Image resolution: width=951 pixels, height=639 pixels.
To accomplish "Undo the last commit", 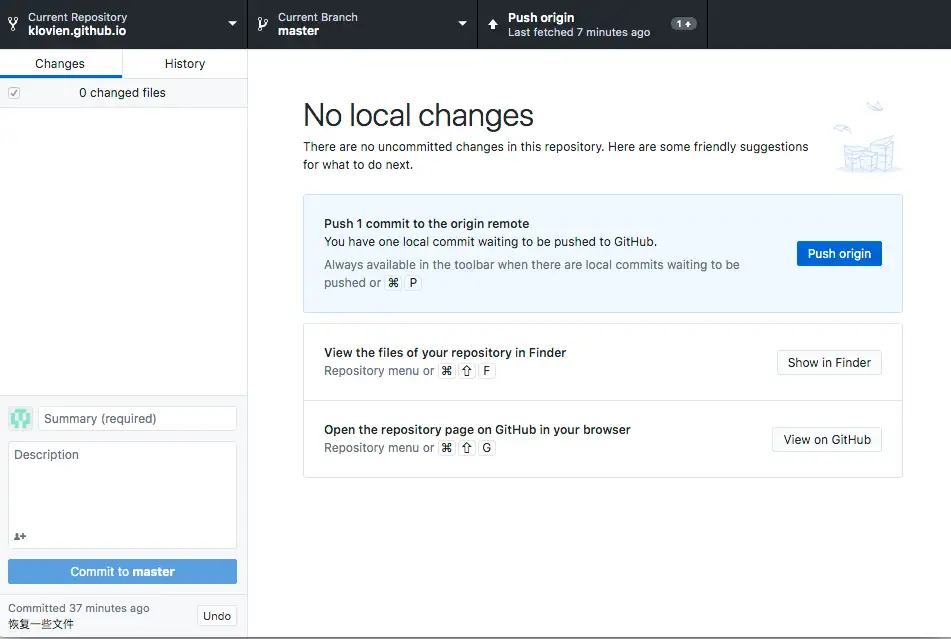I will click(217, 616).
